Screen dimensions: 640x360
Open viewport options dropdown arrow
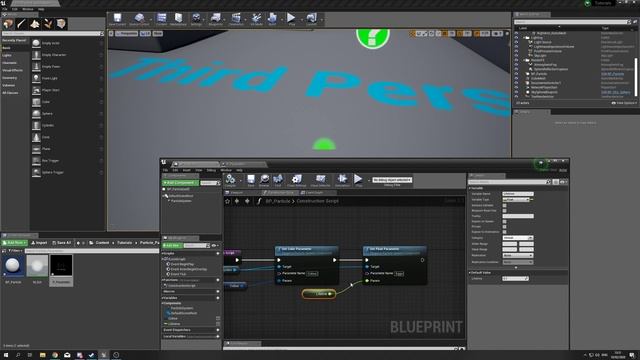click(x=111, y=33)
